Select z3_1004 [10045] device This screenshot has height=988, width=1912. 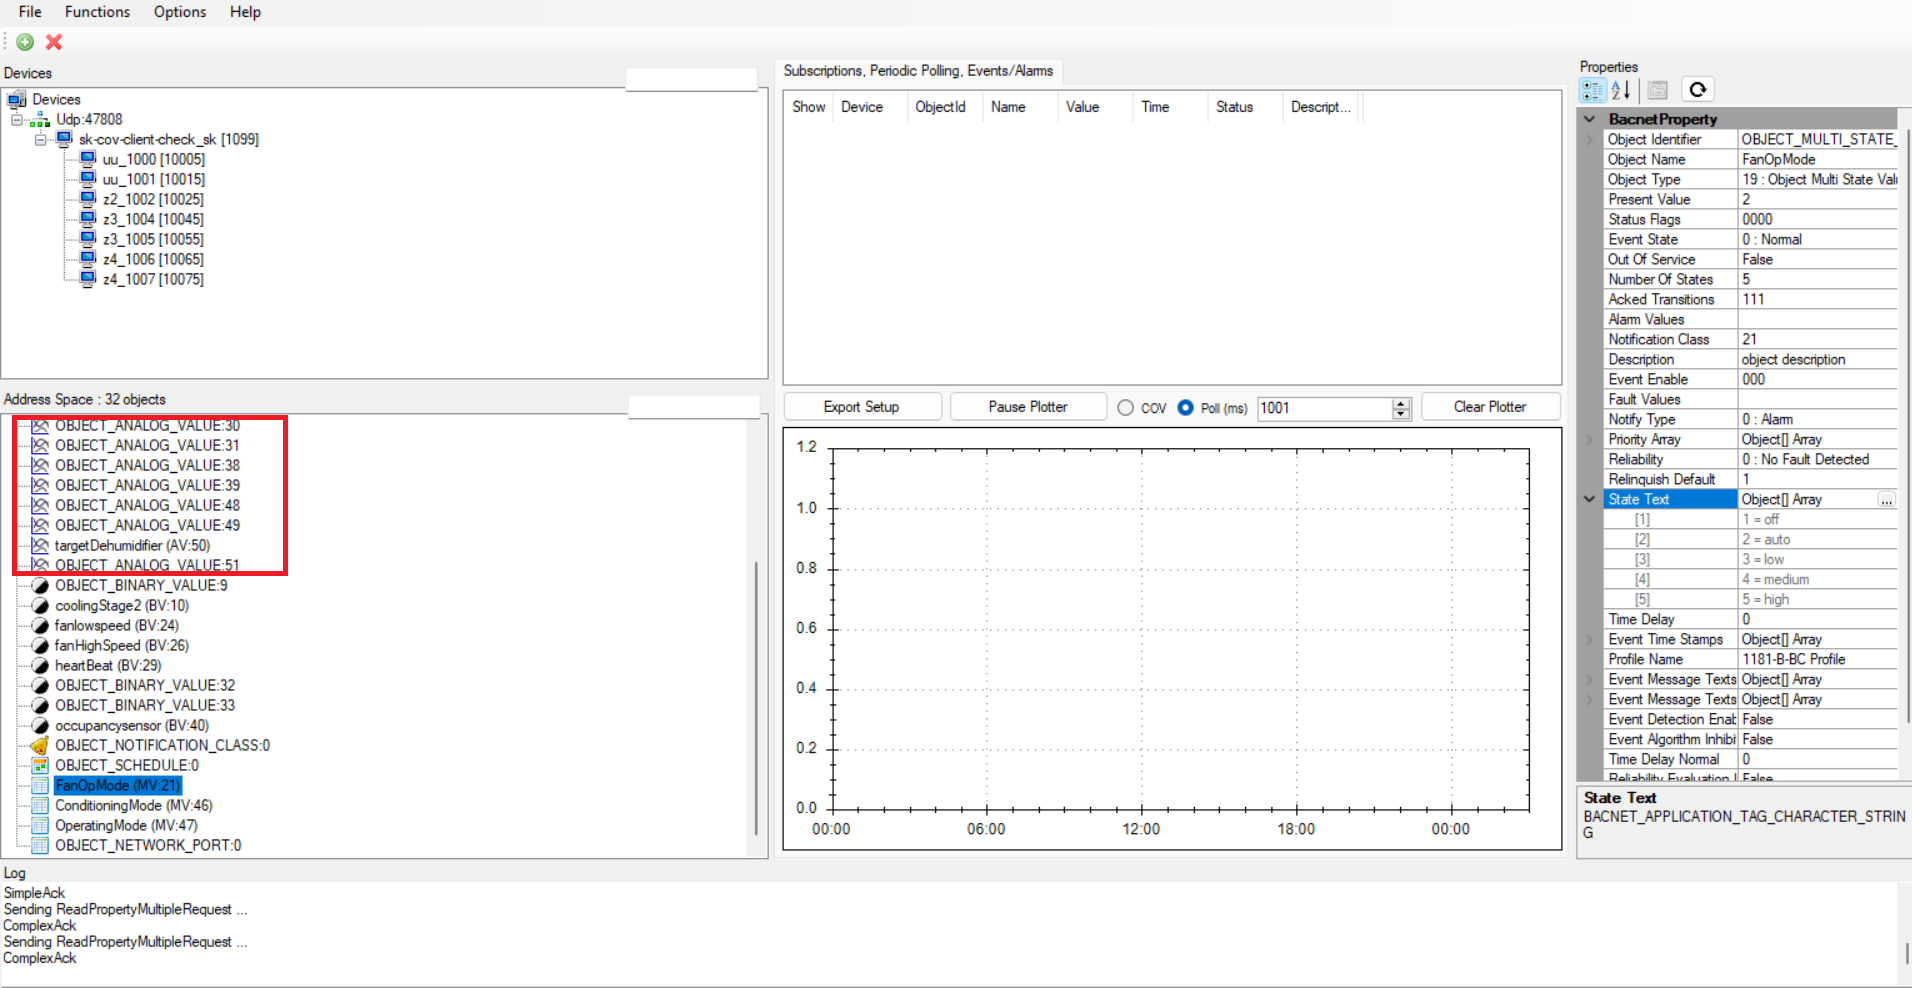pyautogui.click(x=153, y=219)
